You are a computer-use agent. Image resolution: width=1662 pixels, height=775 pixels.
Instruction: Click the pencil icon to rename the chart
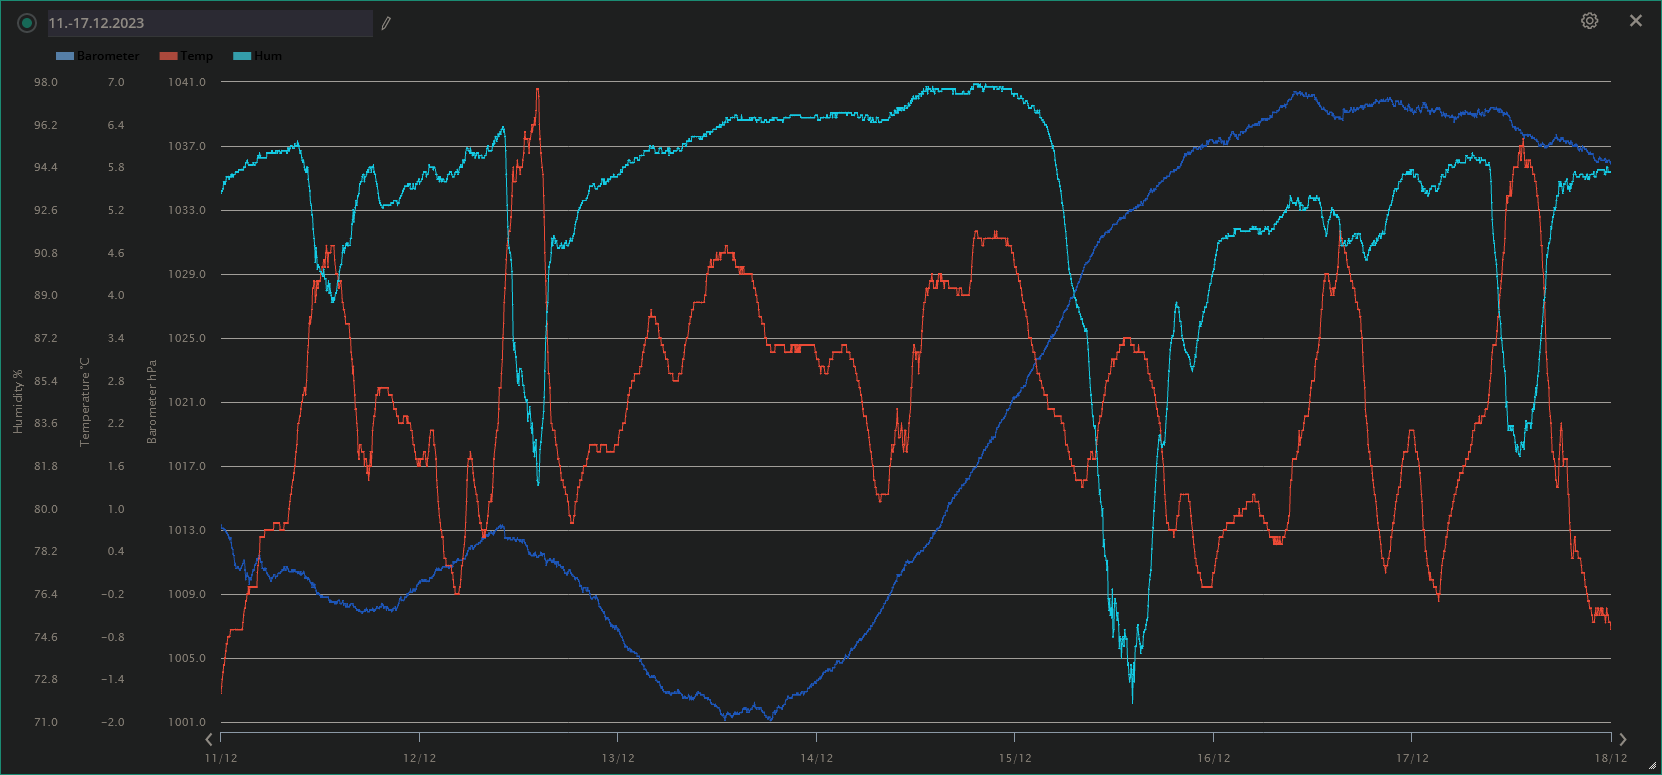[386, 23]
